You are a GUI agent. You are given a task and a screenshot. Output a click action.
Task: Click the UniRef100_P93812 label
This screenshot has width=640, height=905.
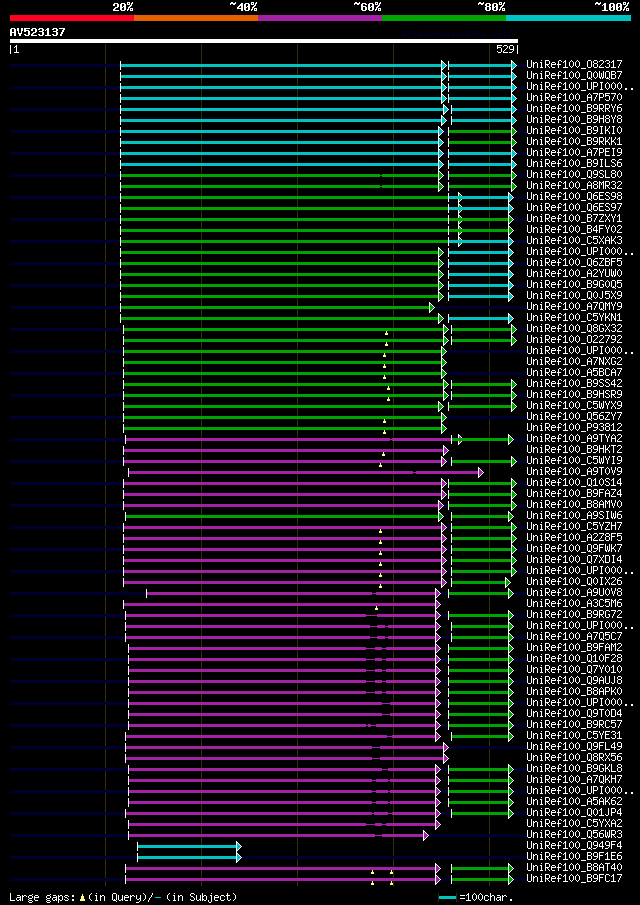(x=574, y=427)
